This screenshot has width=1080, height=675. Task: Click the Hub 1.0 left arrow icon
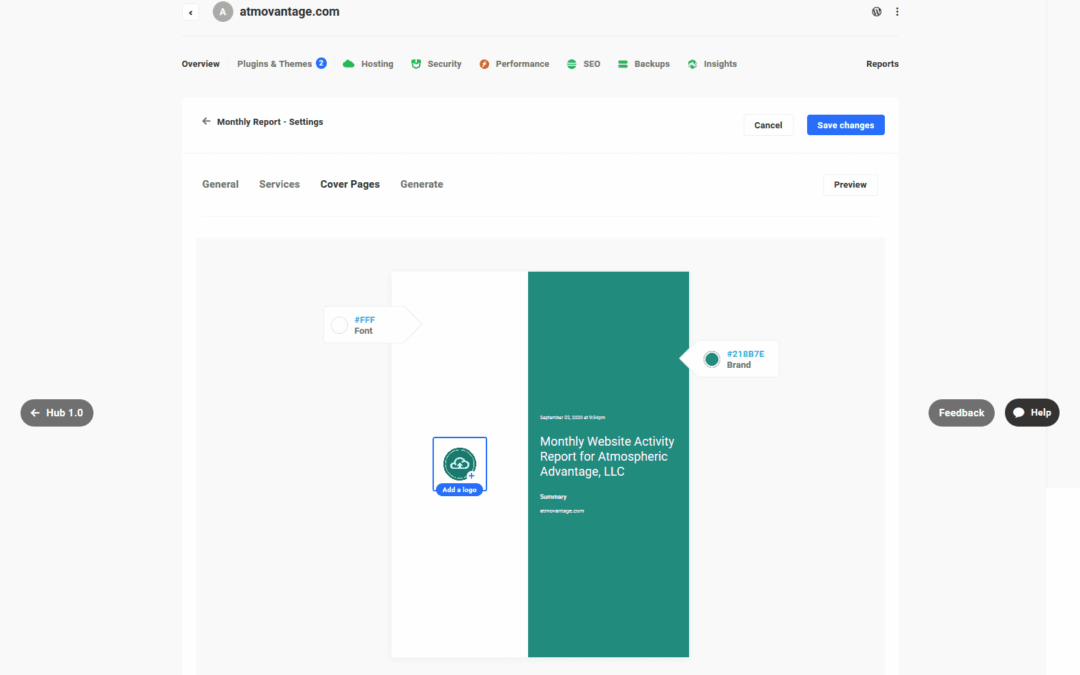coord(35,413)
